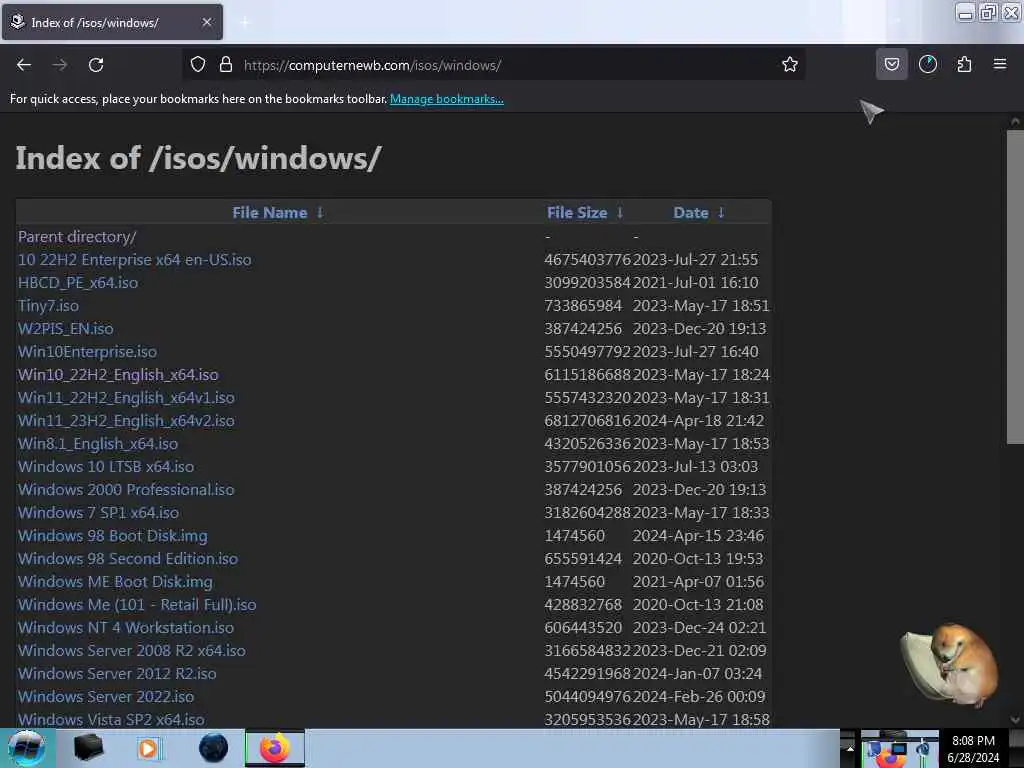This screenshot has width=1024, height=768.
Task: Bookmark this page with star icon
Action: 790,64
